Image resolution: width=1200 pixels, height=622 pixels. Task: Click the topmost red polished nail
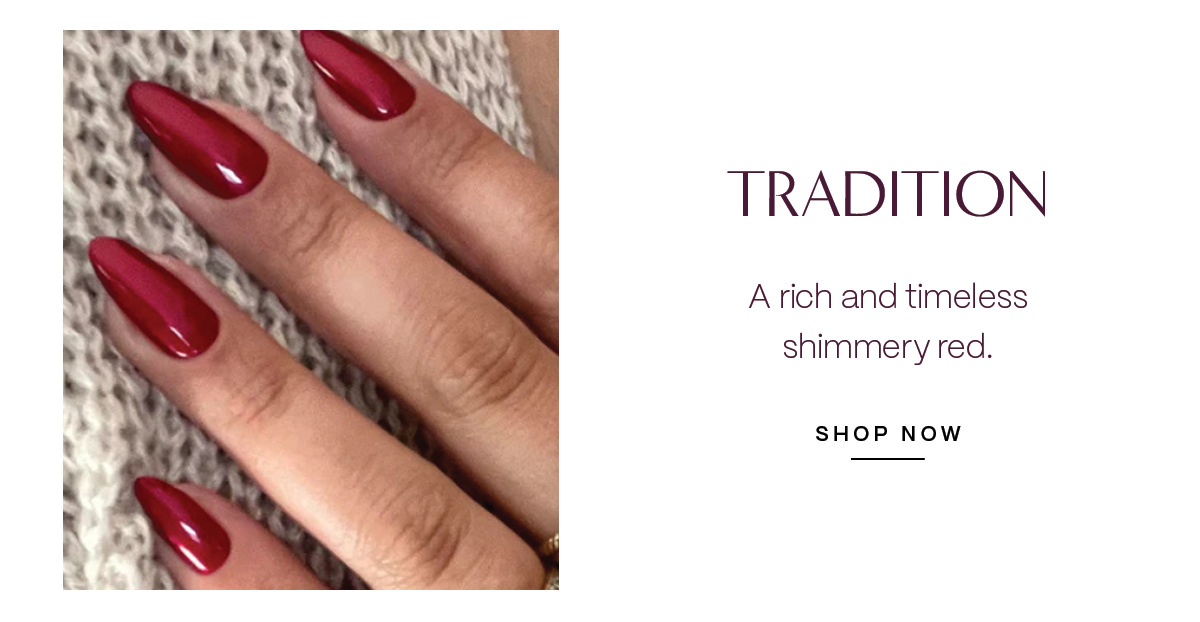[x=358, y=73]
